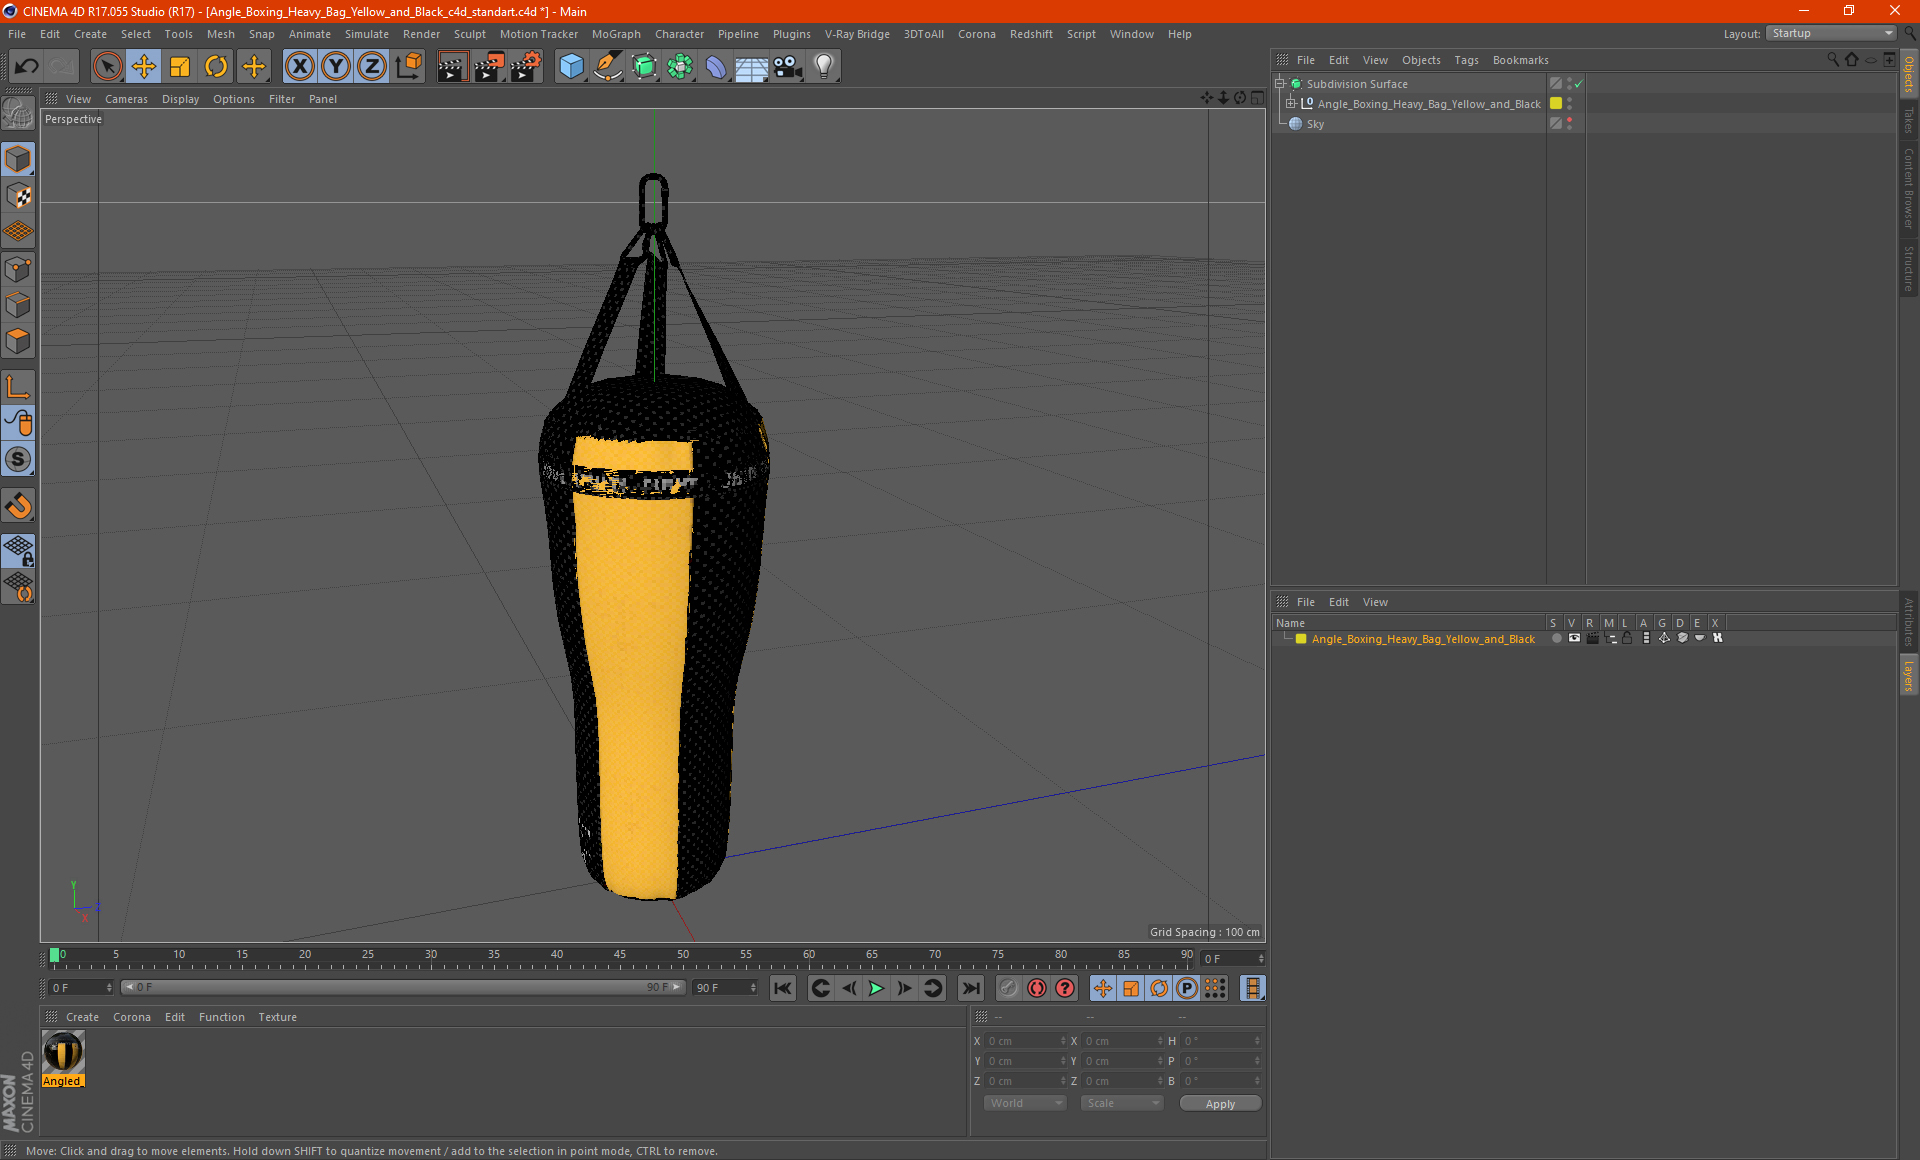
Task: Click Make Editable icon in left sidebar
Action: 18,115
